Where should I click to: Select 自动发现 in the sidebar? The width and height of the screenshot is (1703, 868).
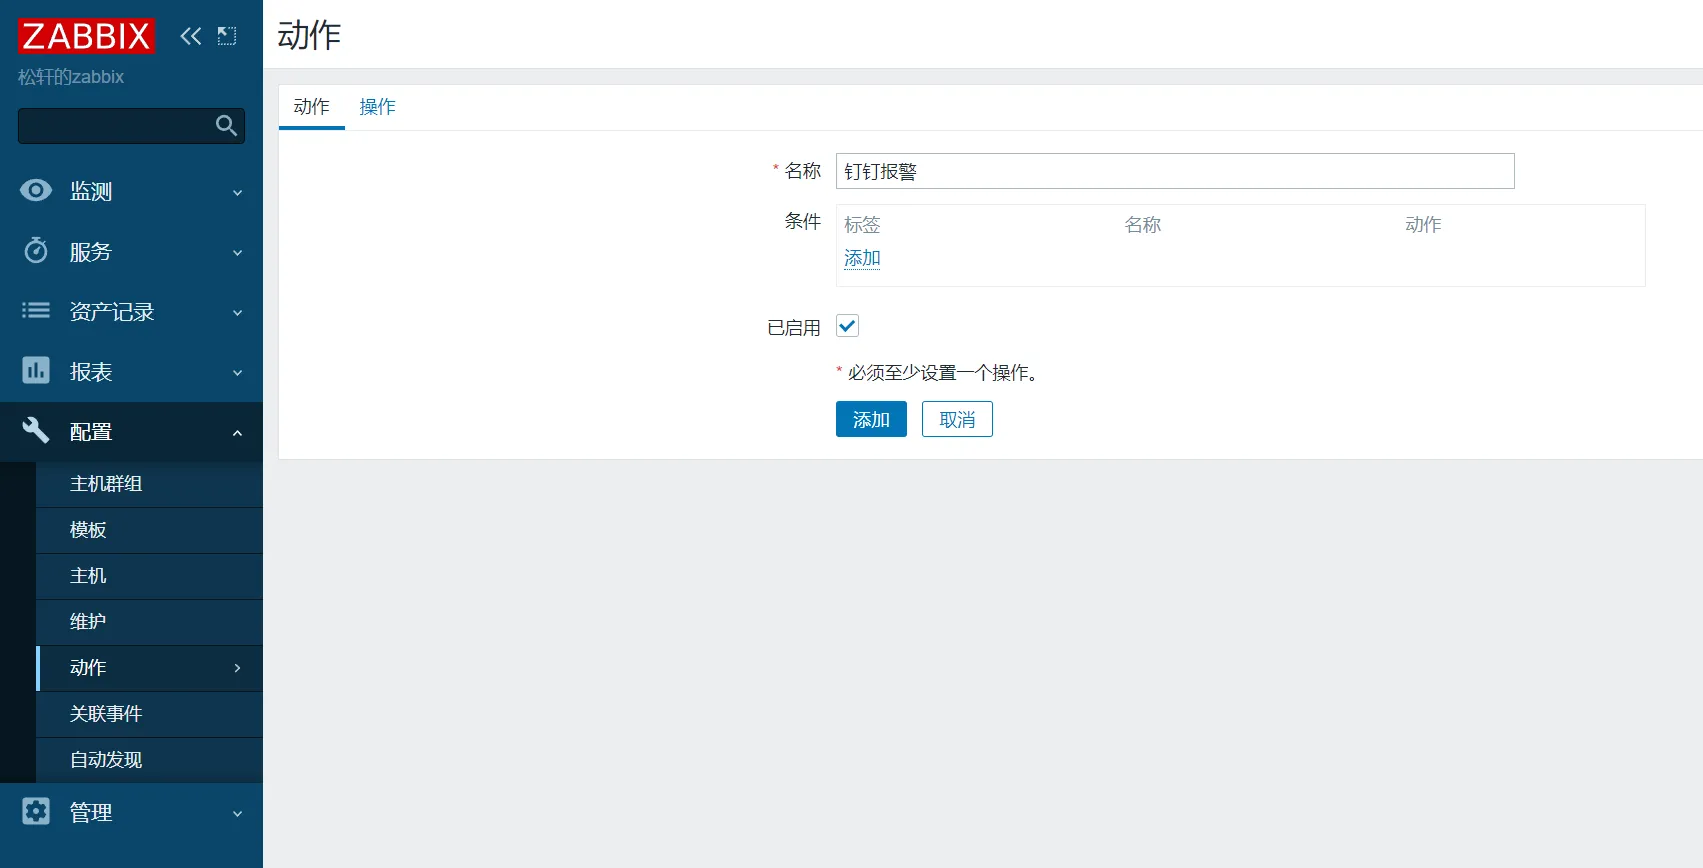click(106, 760)
